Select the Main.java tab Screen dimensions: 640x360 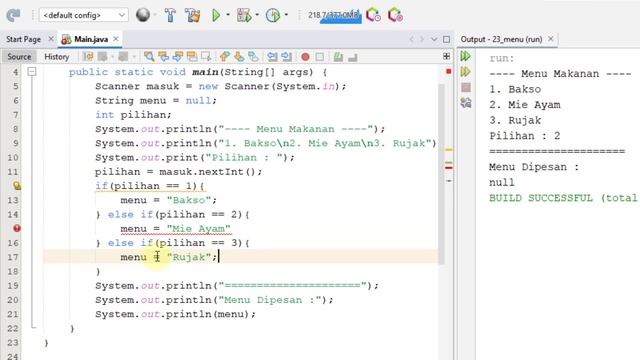[91, 39]
